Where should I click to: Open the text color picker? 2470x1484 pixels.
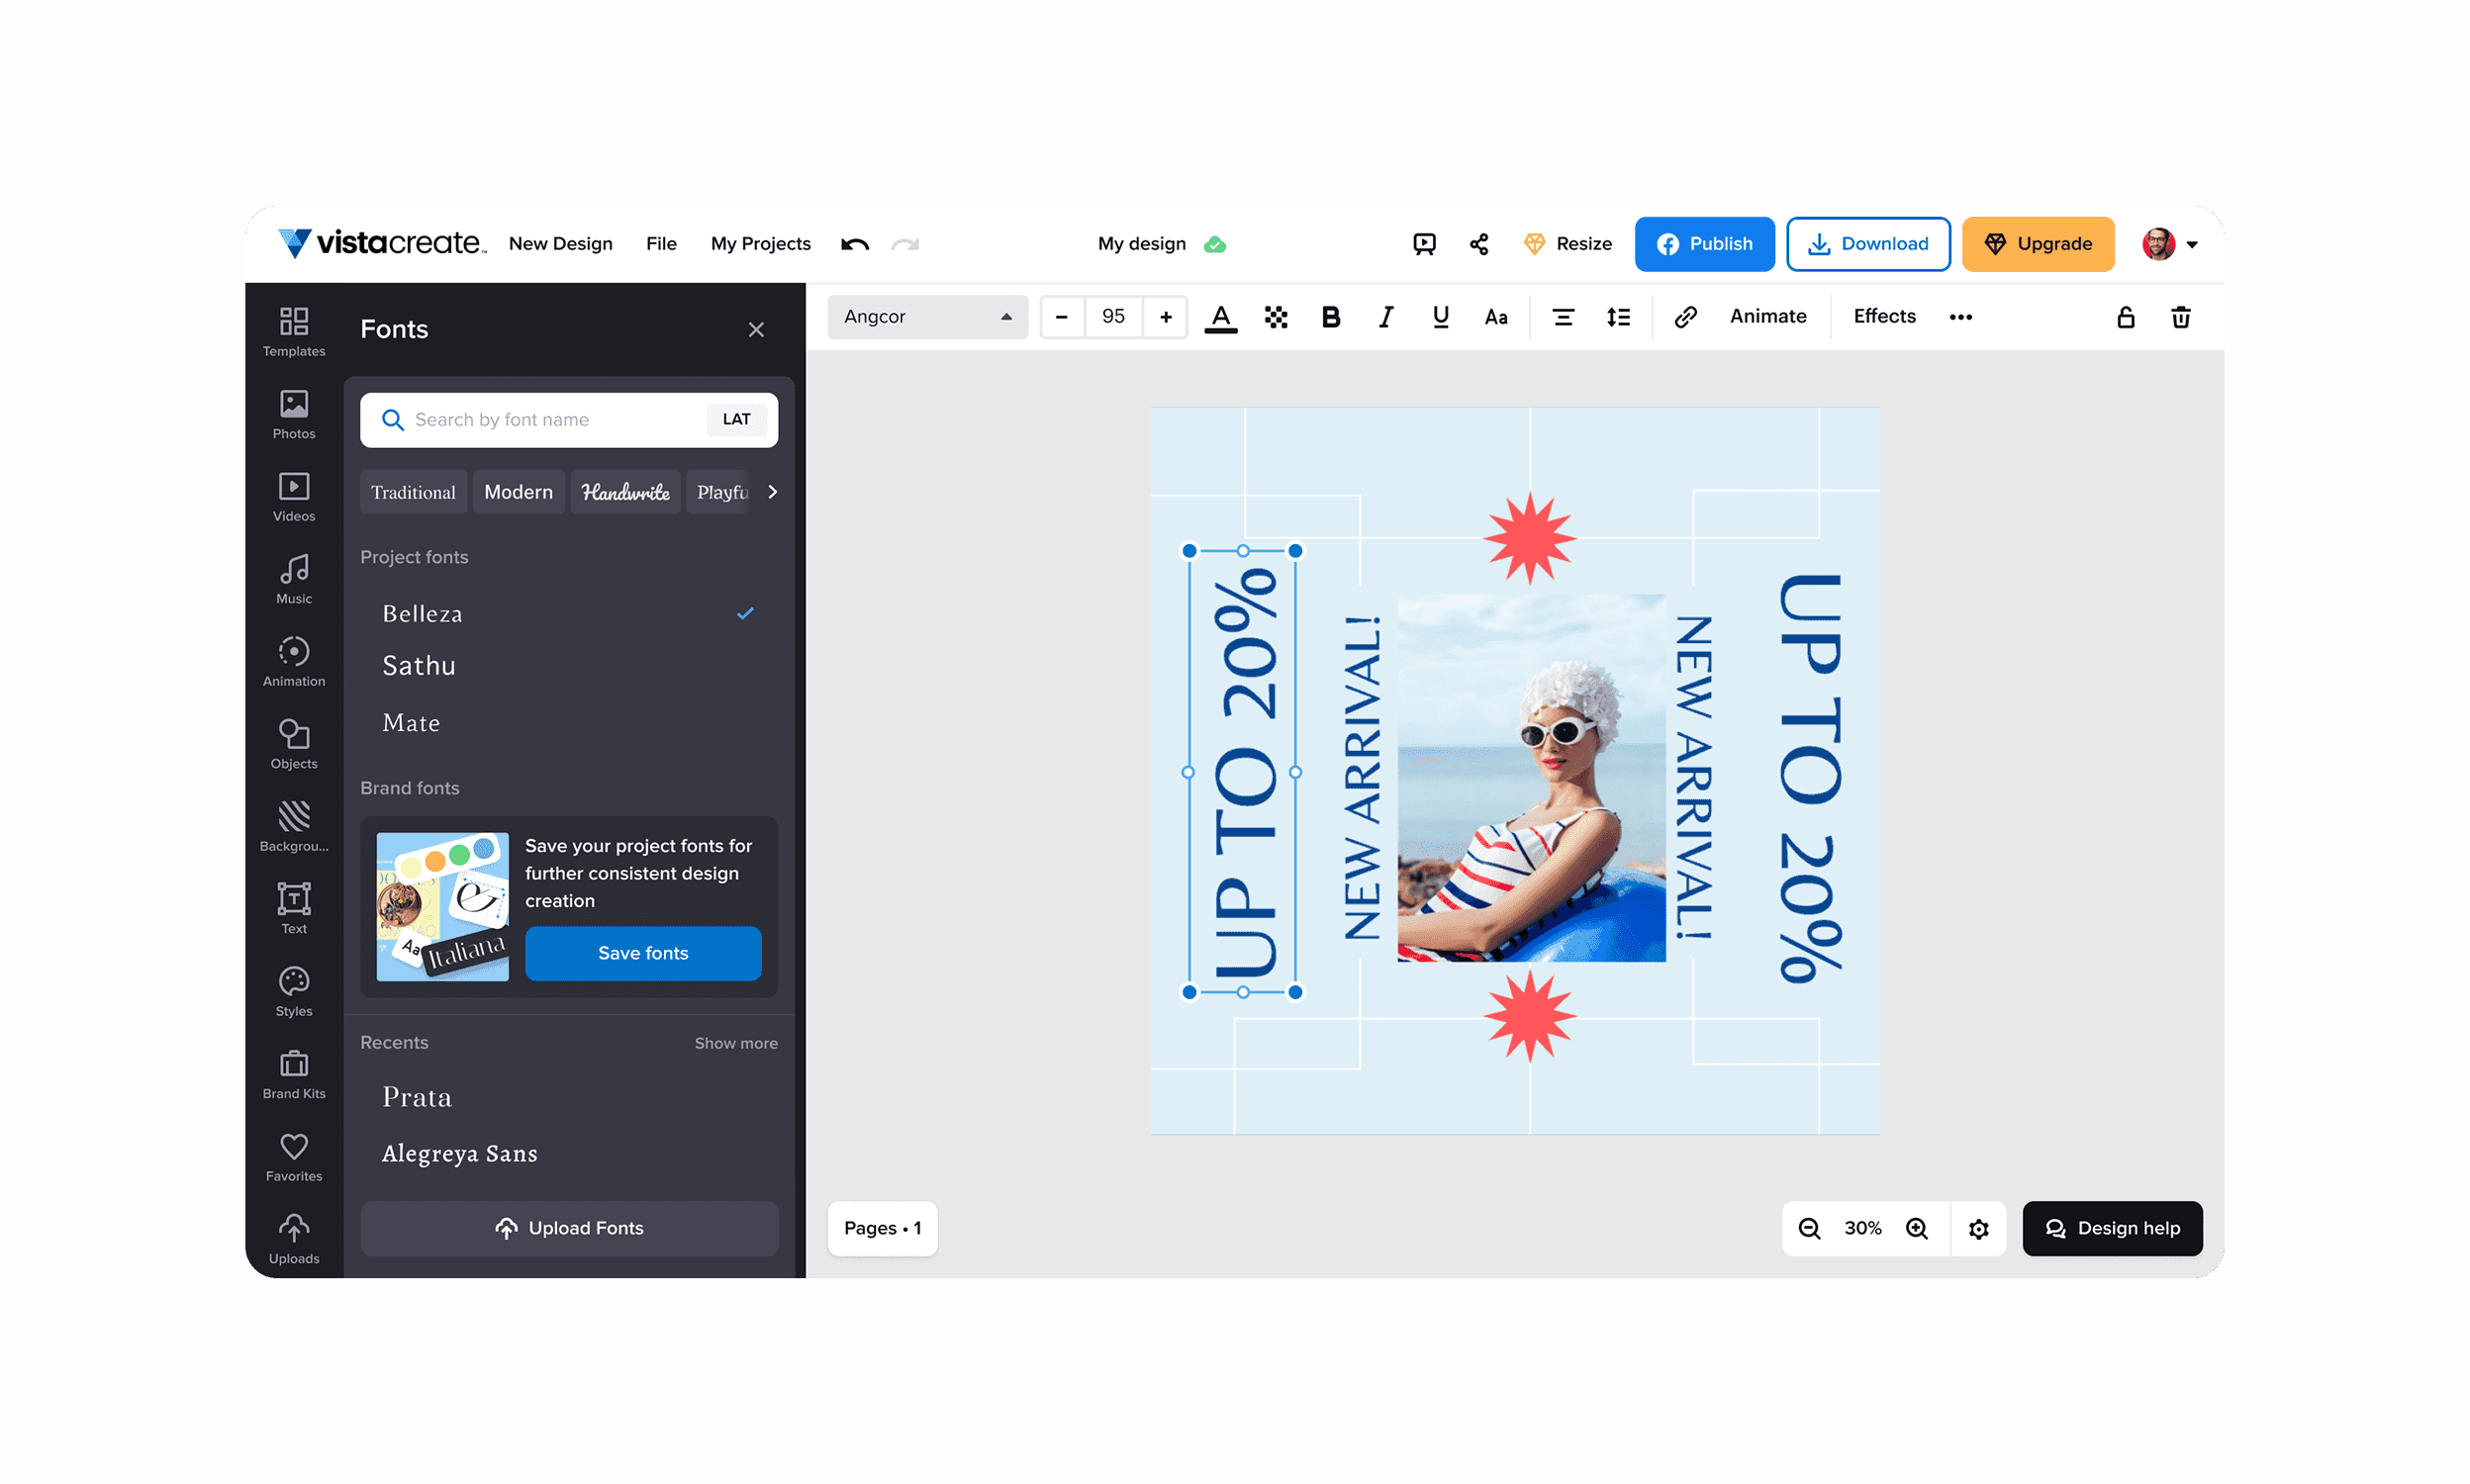1220,317
